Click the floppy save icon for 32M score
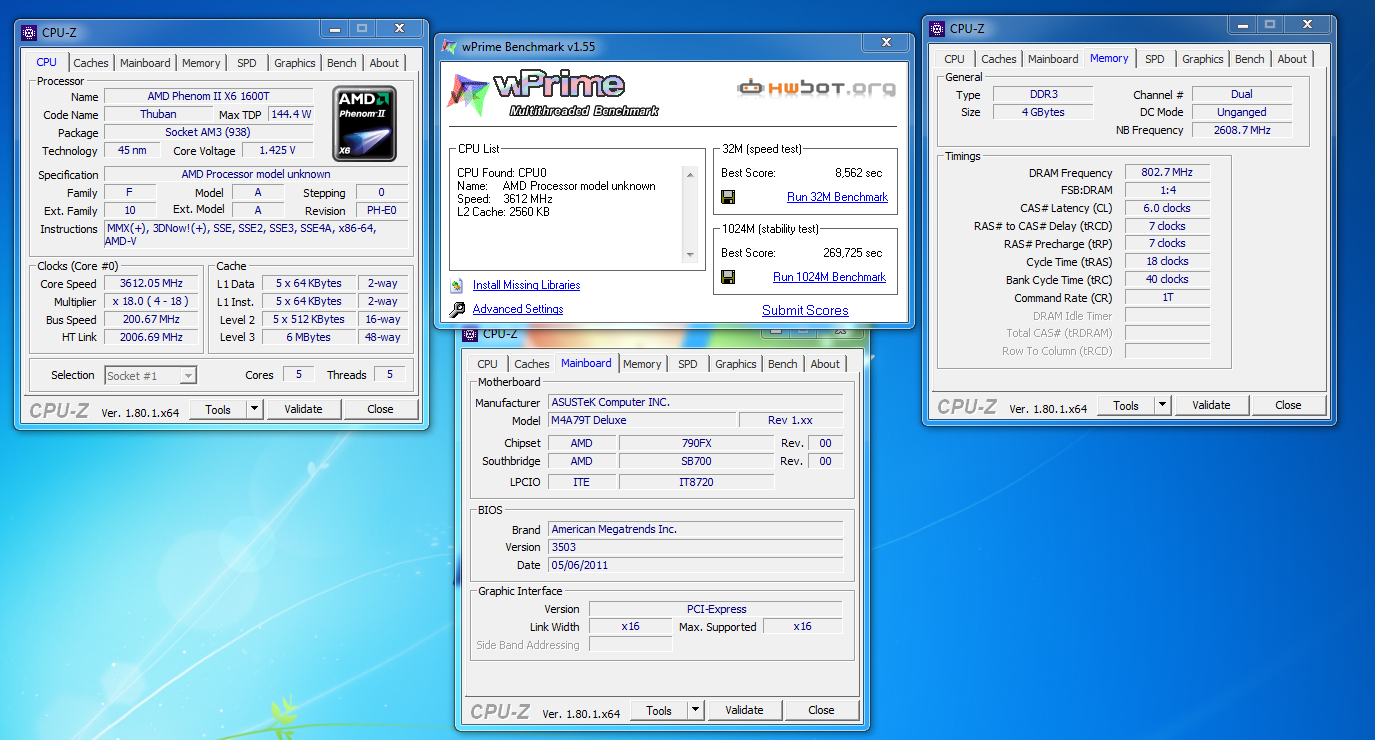 click(x=728, y=197)
